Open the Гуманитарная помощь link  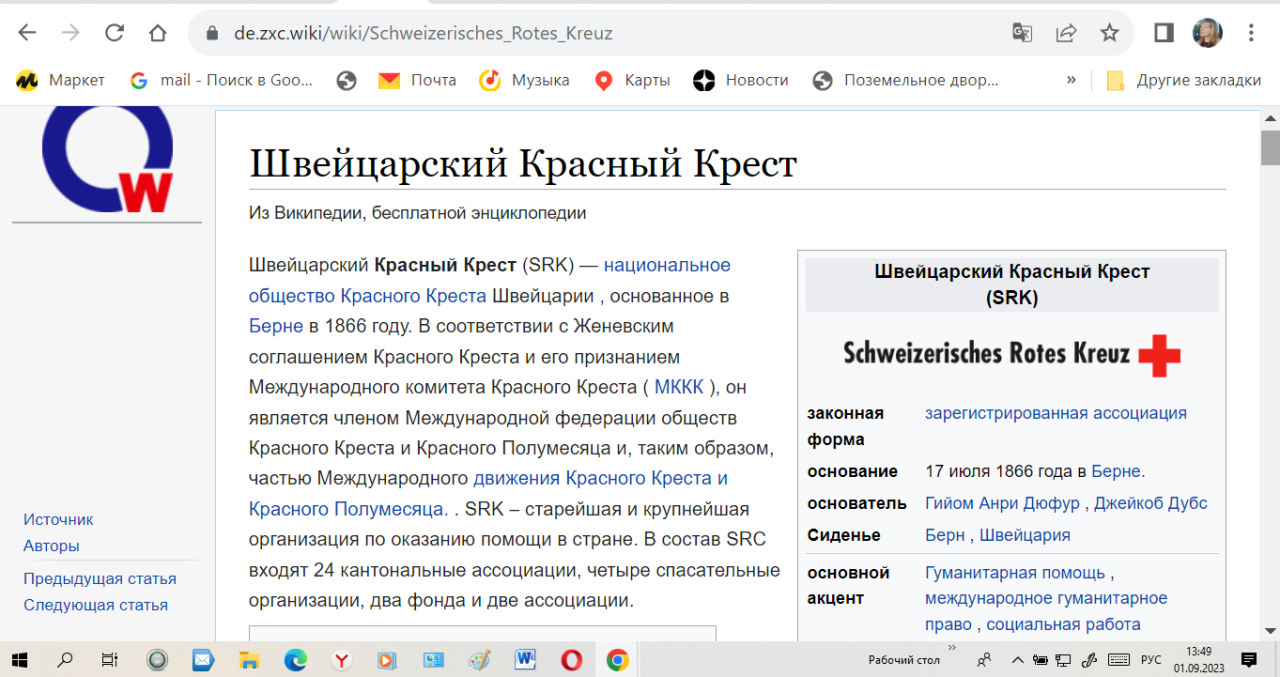tap(1015, 573)
